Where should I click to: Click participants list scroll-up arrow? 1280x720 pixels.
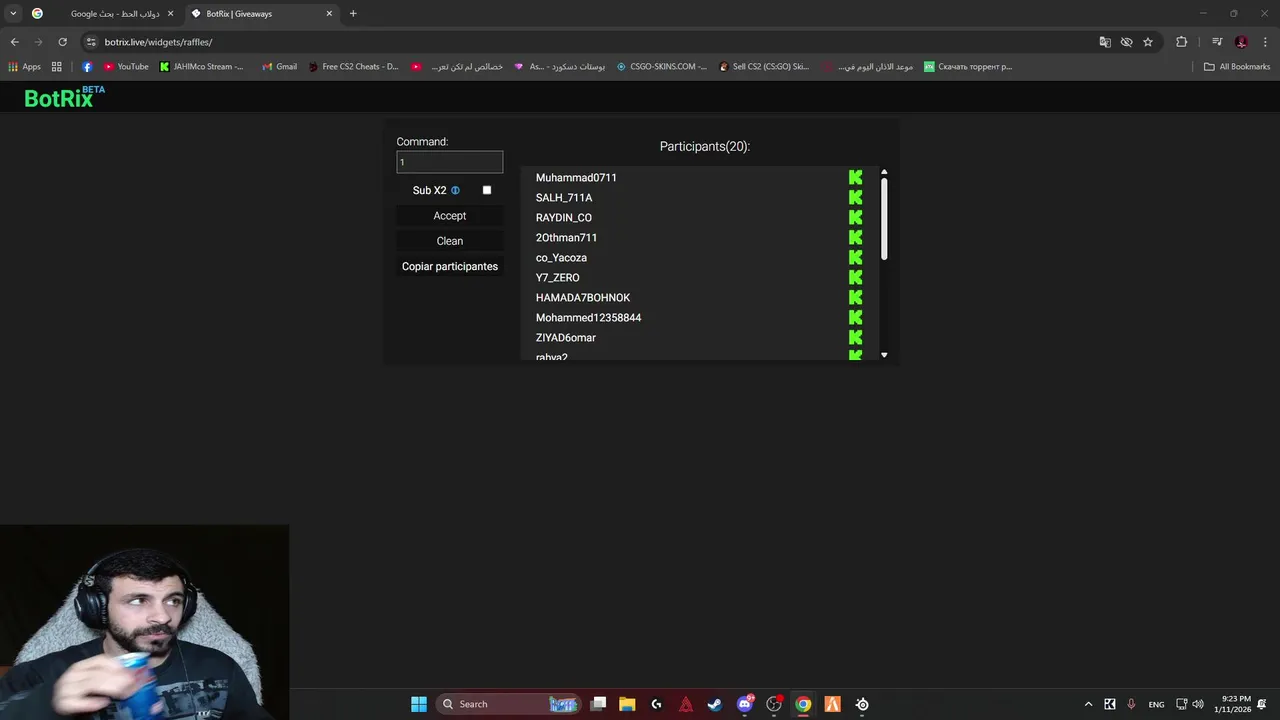tap(884, 173)
